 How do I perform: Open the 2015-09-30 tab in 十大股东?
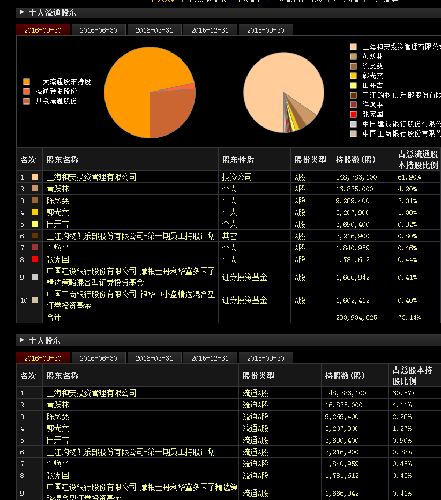tap(266, 358)
